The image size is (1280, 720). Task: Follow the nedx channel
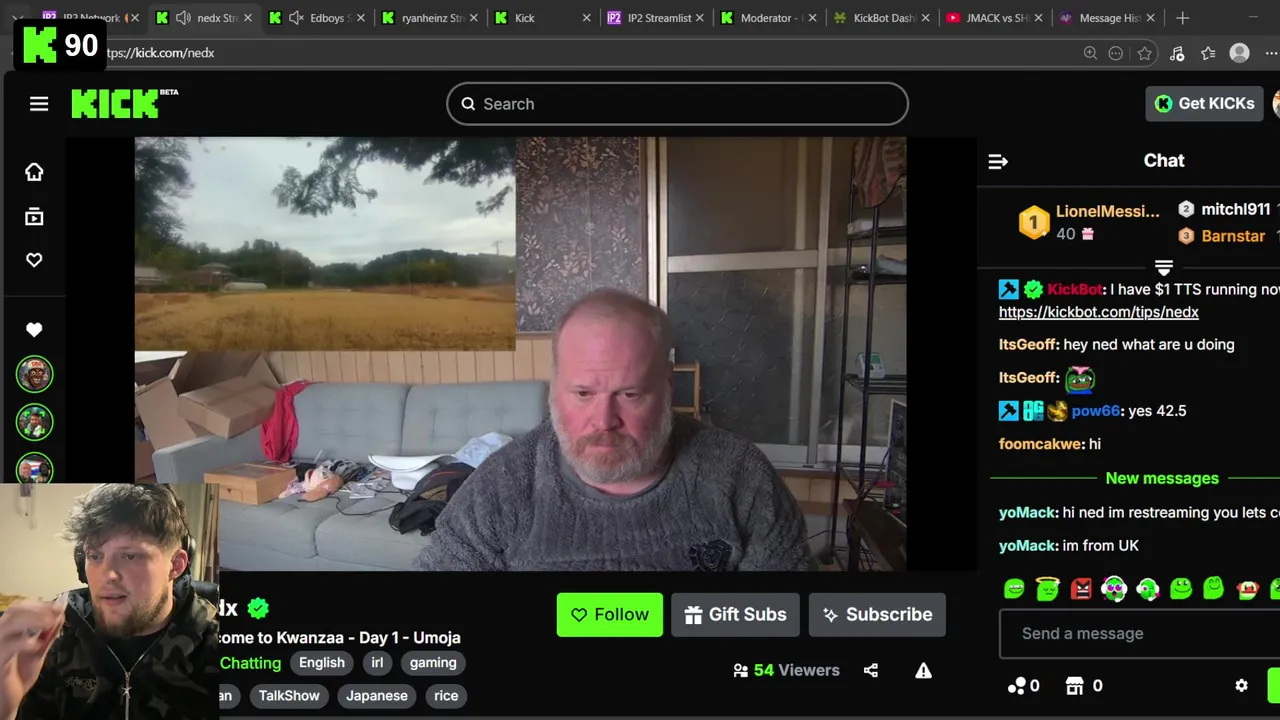[x=609, y=615]
